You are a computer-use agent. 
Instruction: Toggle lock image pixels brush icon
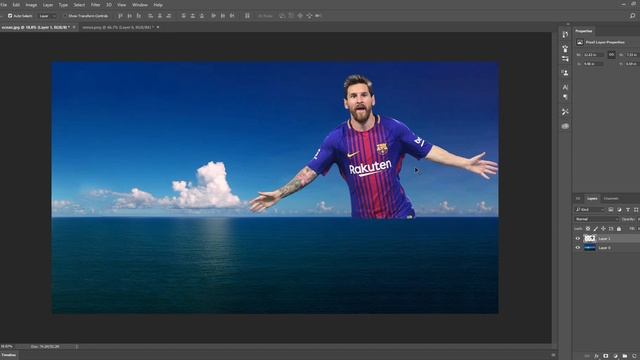point(596,229)
